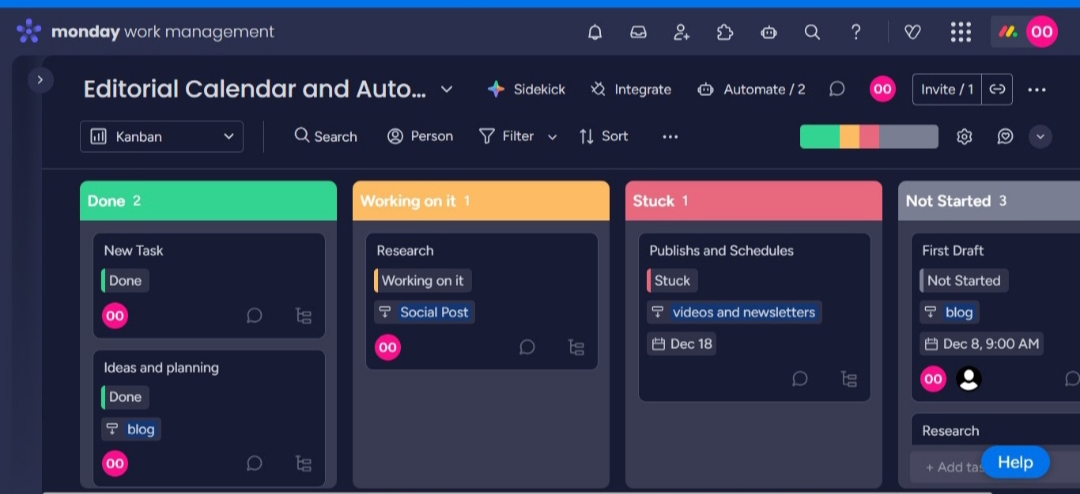Open subitems icon on Working on it Research card
Screen dimensions: 1080x494
click(576, 347)
